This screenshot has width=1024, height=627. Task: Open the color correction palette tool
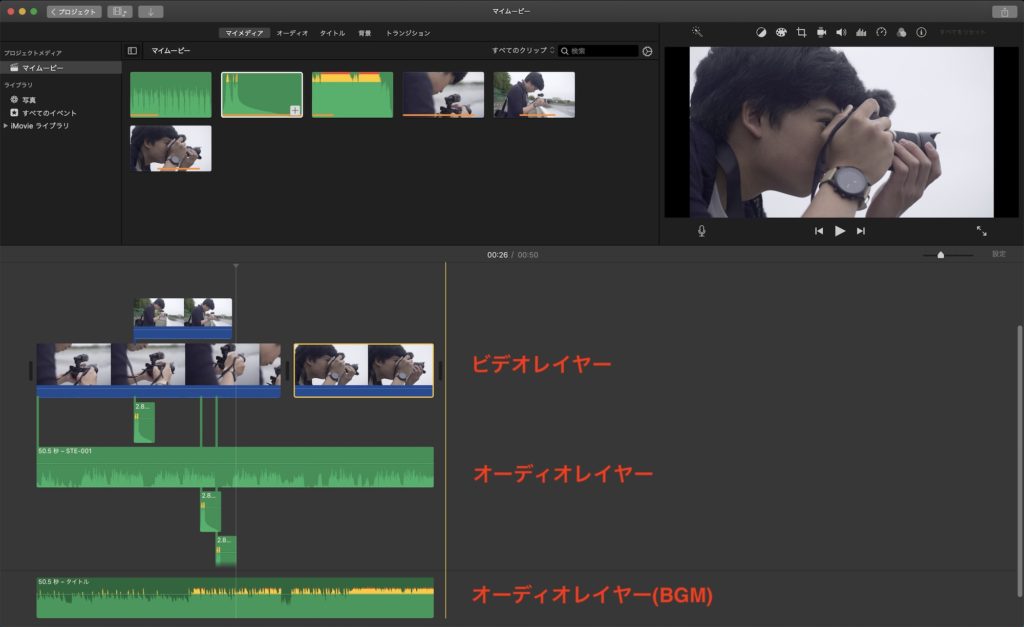tap(780, 32)
